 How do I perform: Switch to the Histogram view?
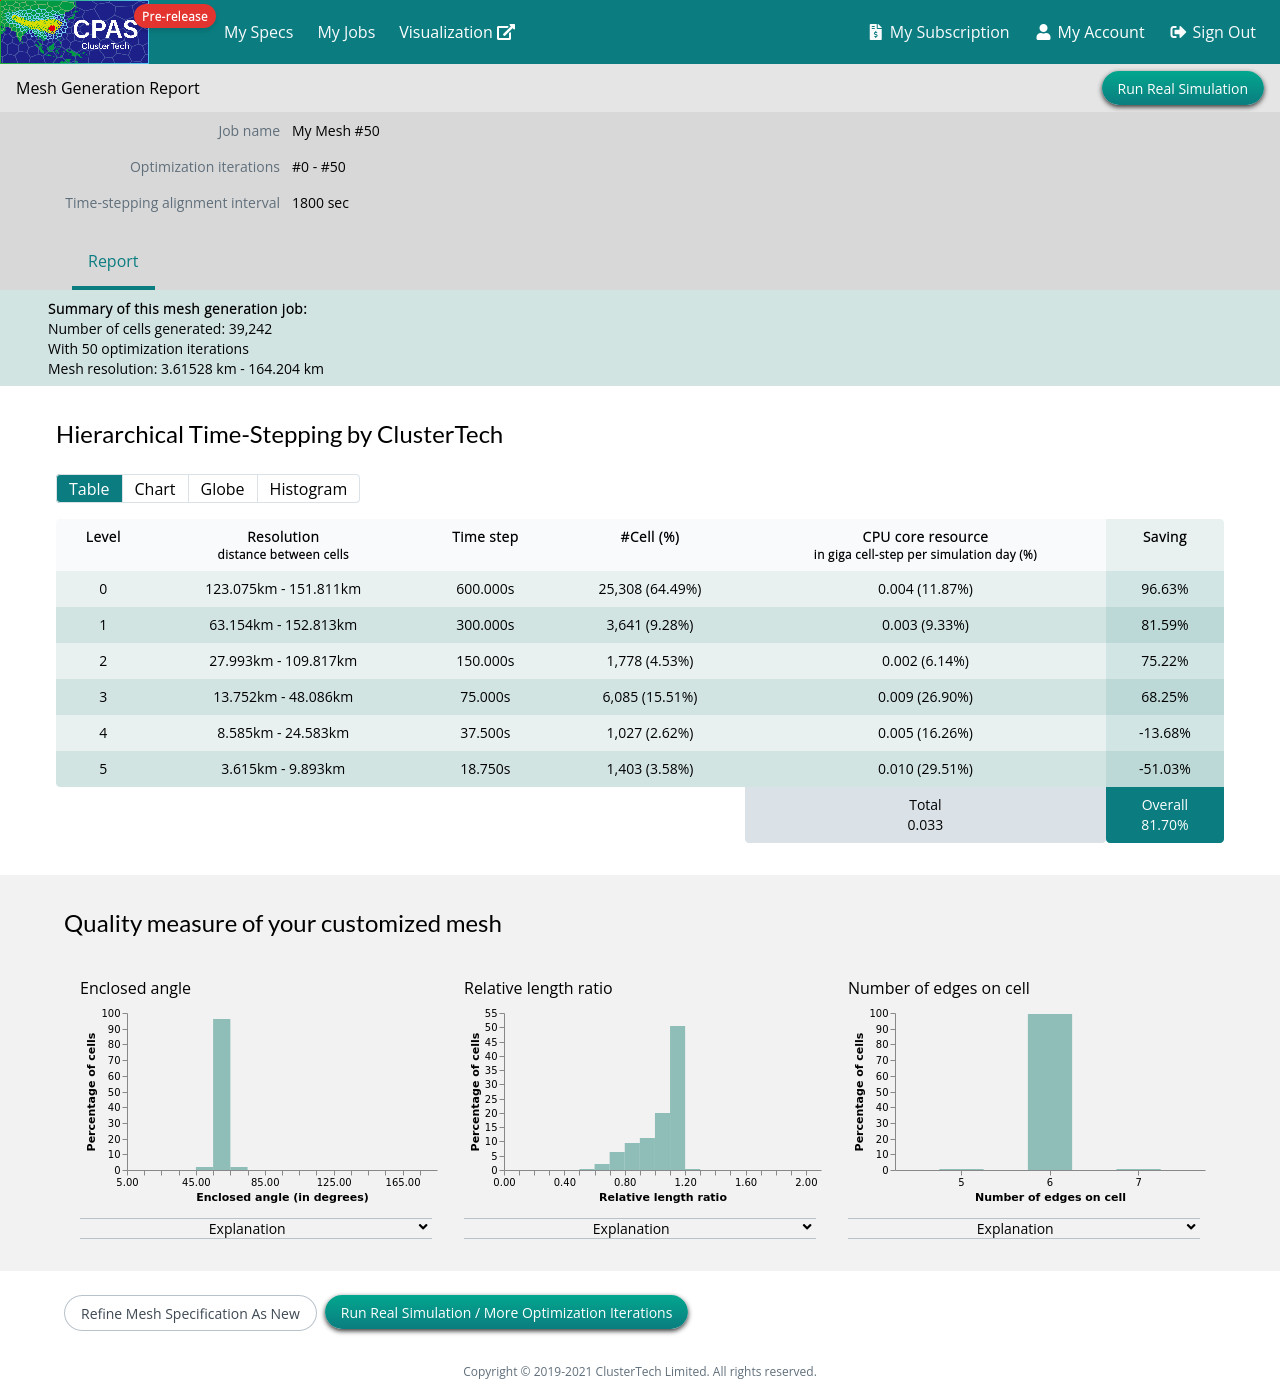tap(308, 489)
